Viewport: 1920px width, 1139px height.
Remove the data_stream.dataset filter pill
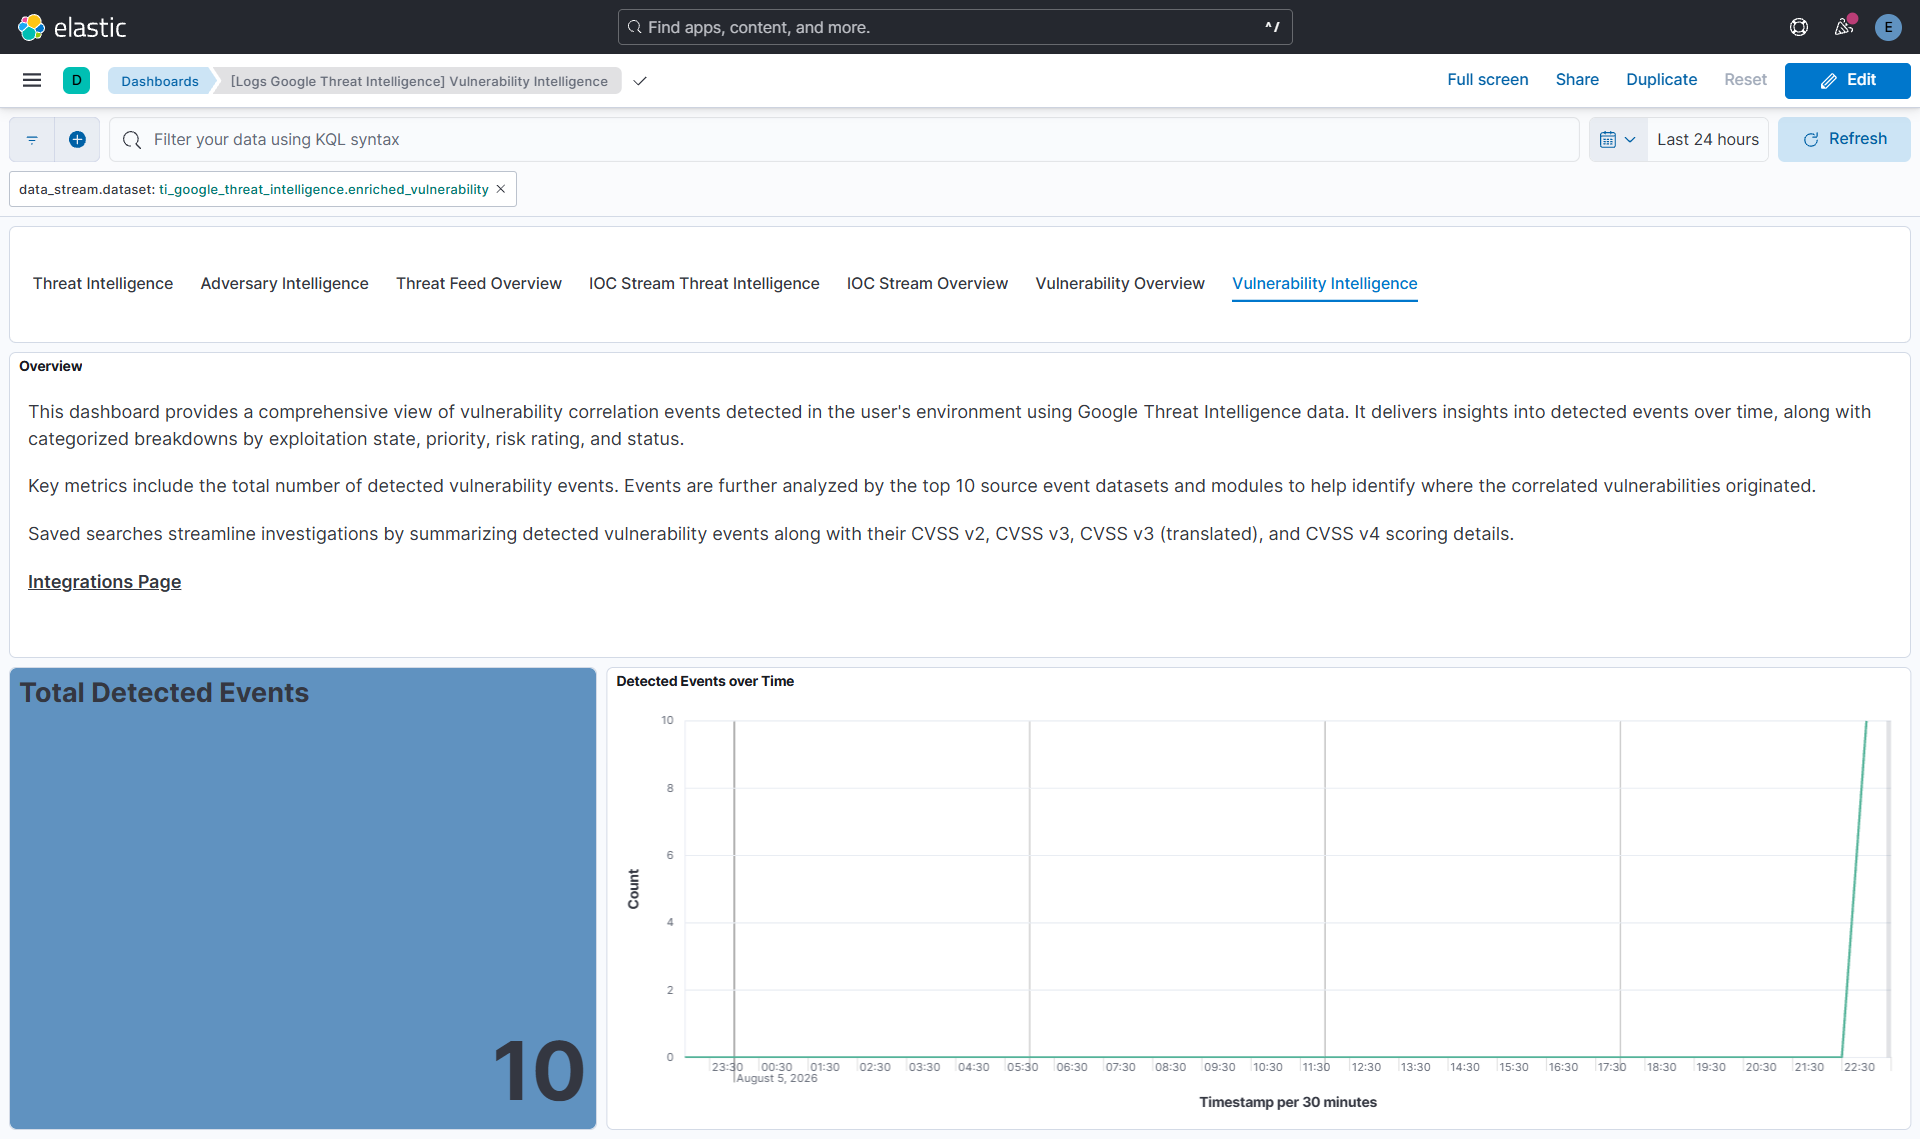click(501, 189)
